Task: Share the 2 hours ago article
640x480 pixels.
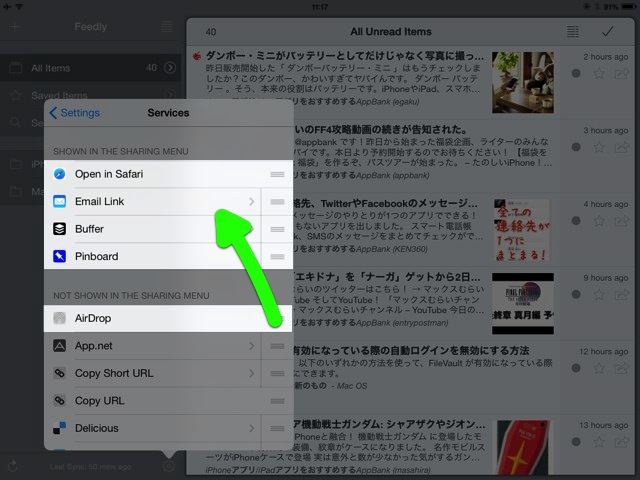Action: point(622,73)
